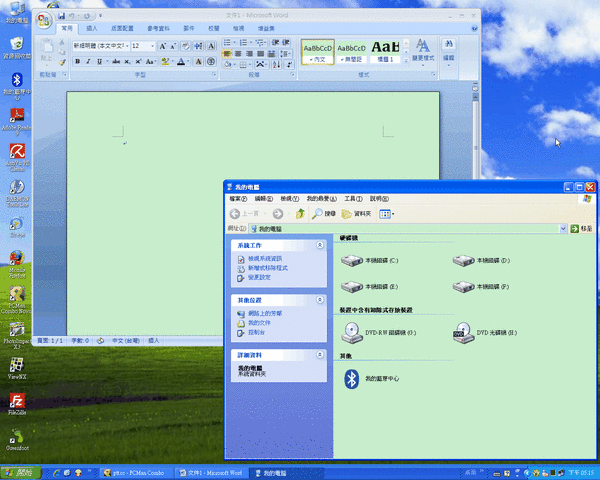600x480 pixels.
Task: Click the Grow Font icon in Word
Action: click(x=162, y=46)
